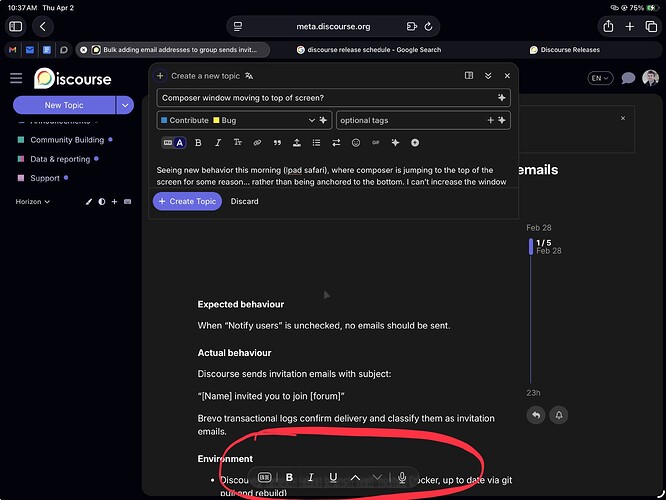Toggle composer preview panel icon
This screenshot has height=500, width=666.
[x=469, y=76]
